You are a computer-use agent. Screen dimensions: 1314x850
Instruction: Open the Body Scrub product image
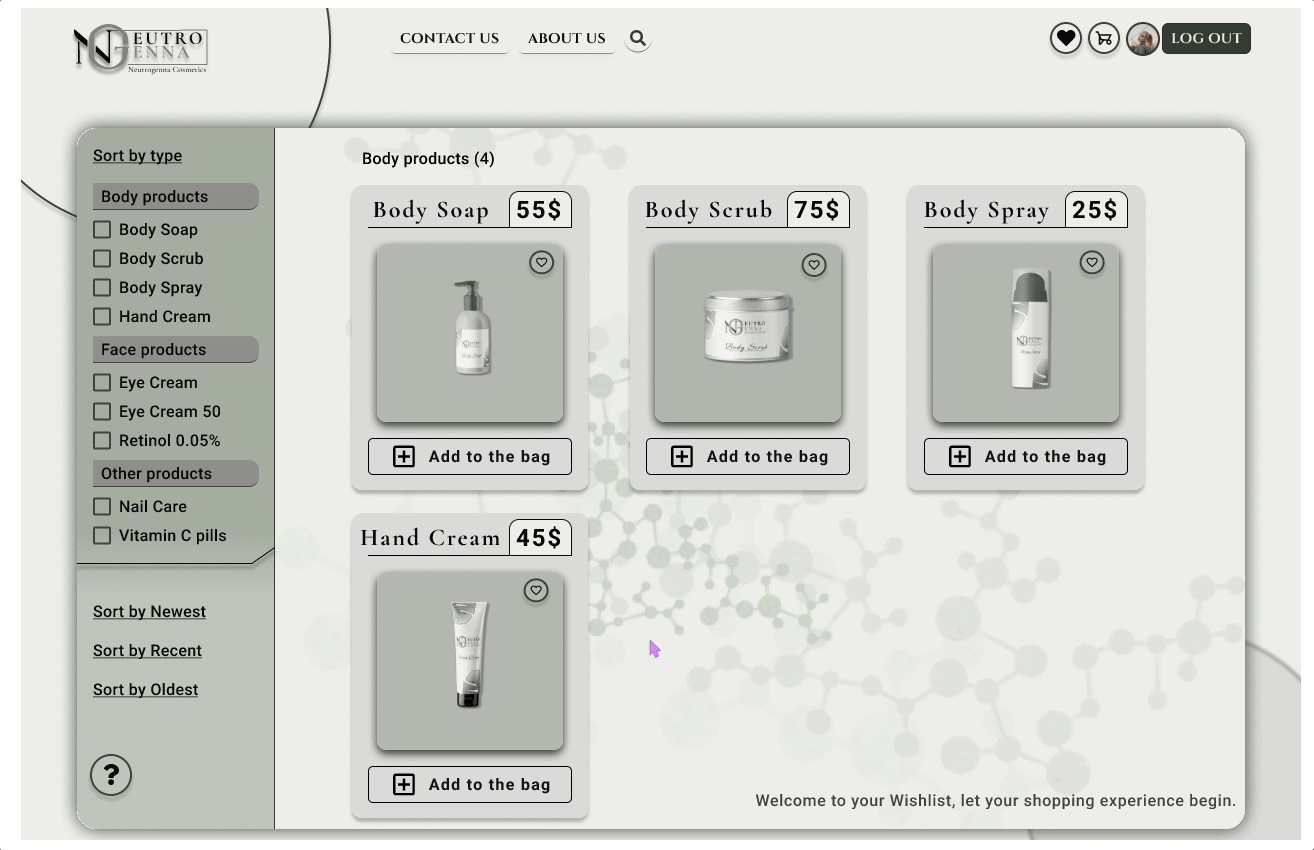[x=748, y=333]
